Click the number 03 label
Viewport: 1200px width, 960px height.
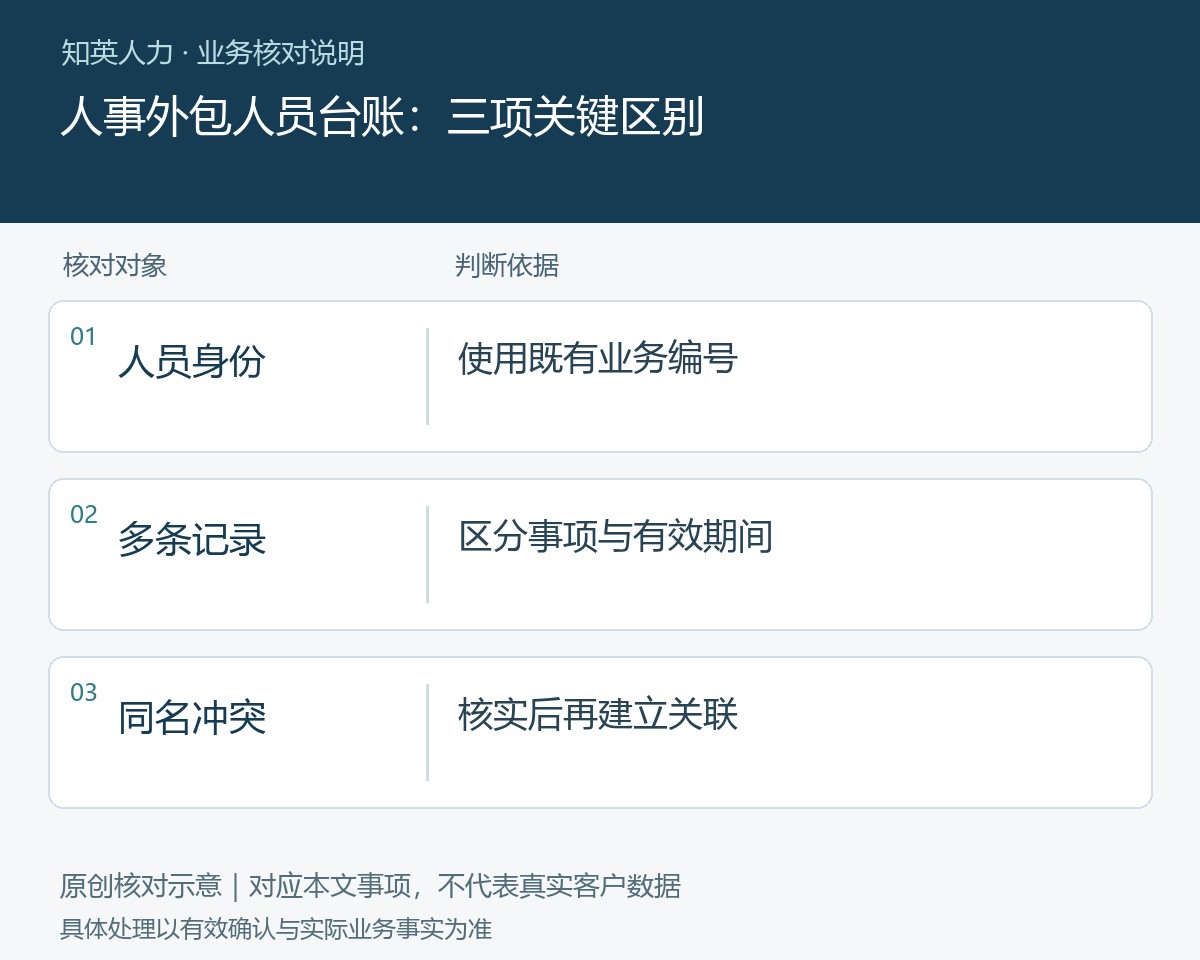(83, 693)
